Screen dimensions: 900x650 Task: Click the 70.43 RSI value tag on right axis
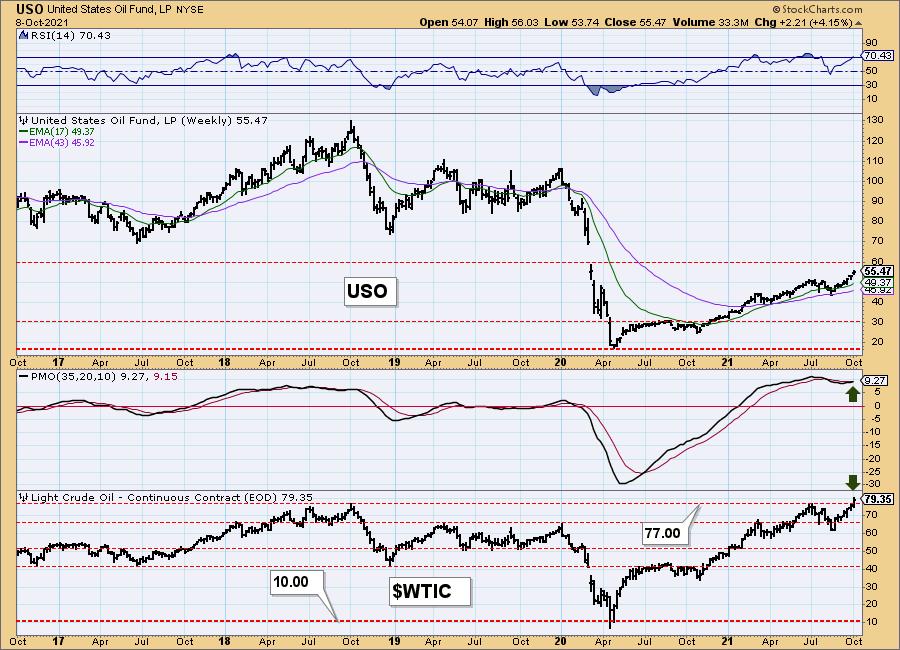[877, 56]
